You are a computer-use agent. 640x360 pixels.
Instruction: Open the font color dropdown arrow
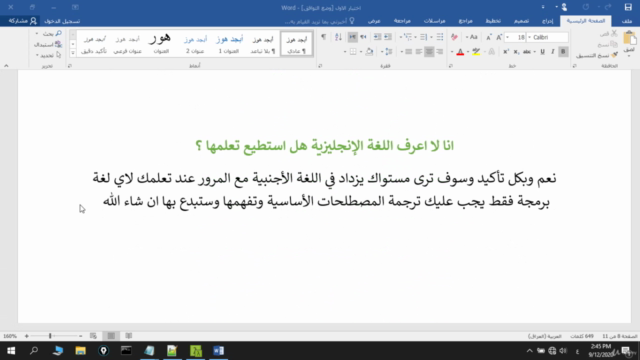[452, 52]
